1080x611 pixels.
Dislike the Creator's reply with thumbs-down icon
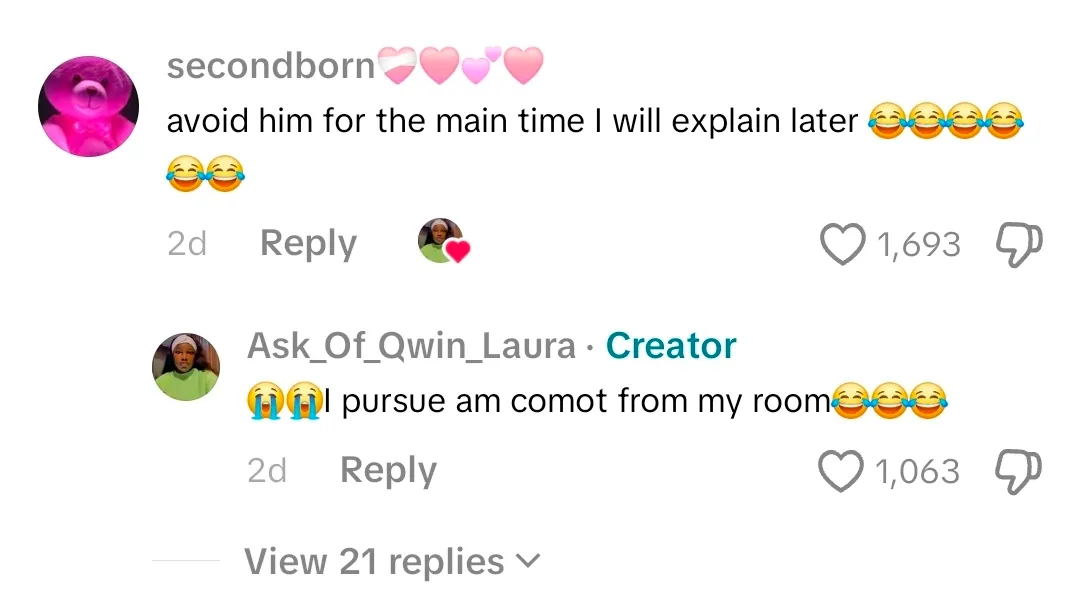pyautogui.click(x=1020, y=471)
